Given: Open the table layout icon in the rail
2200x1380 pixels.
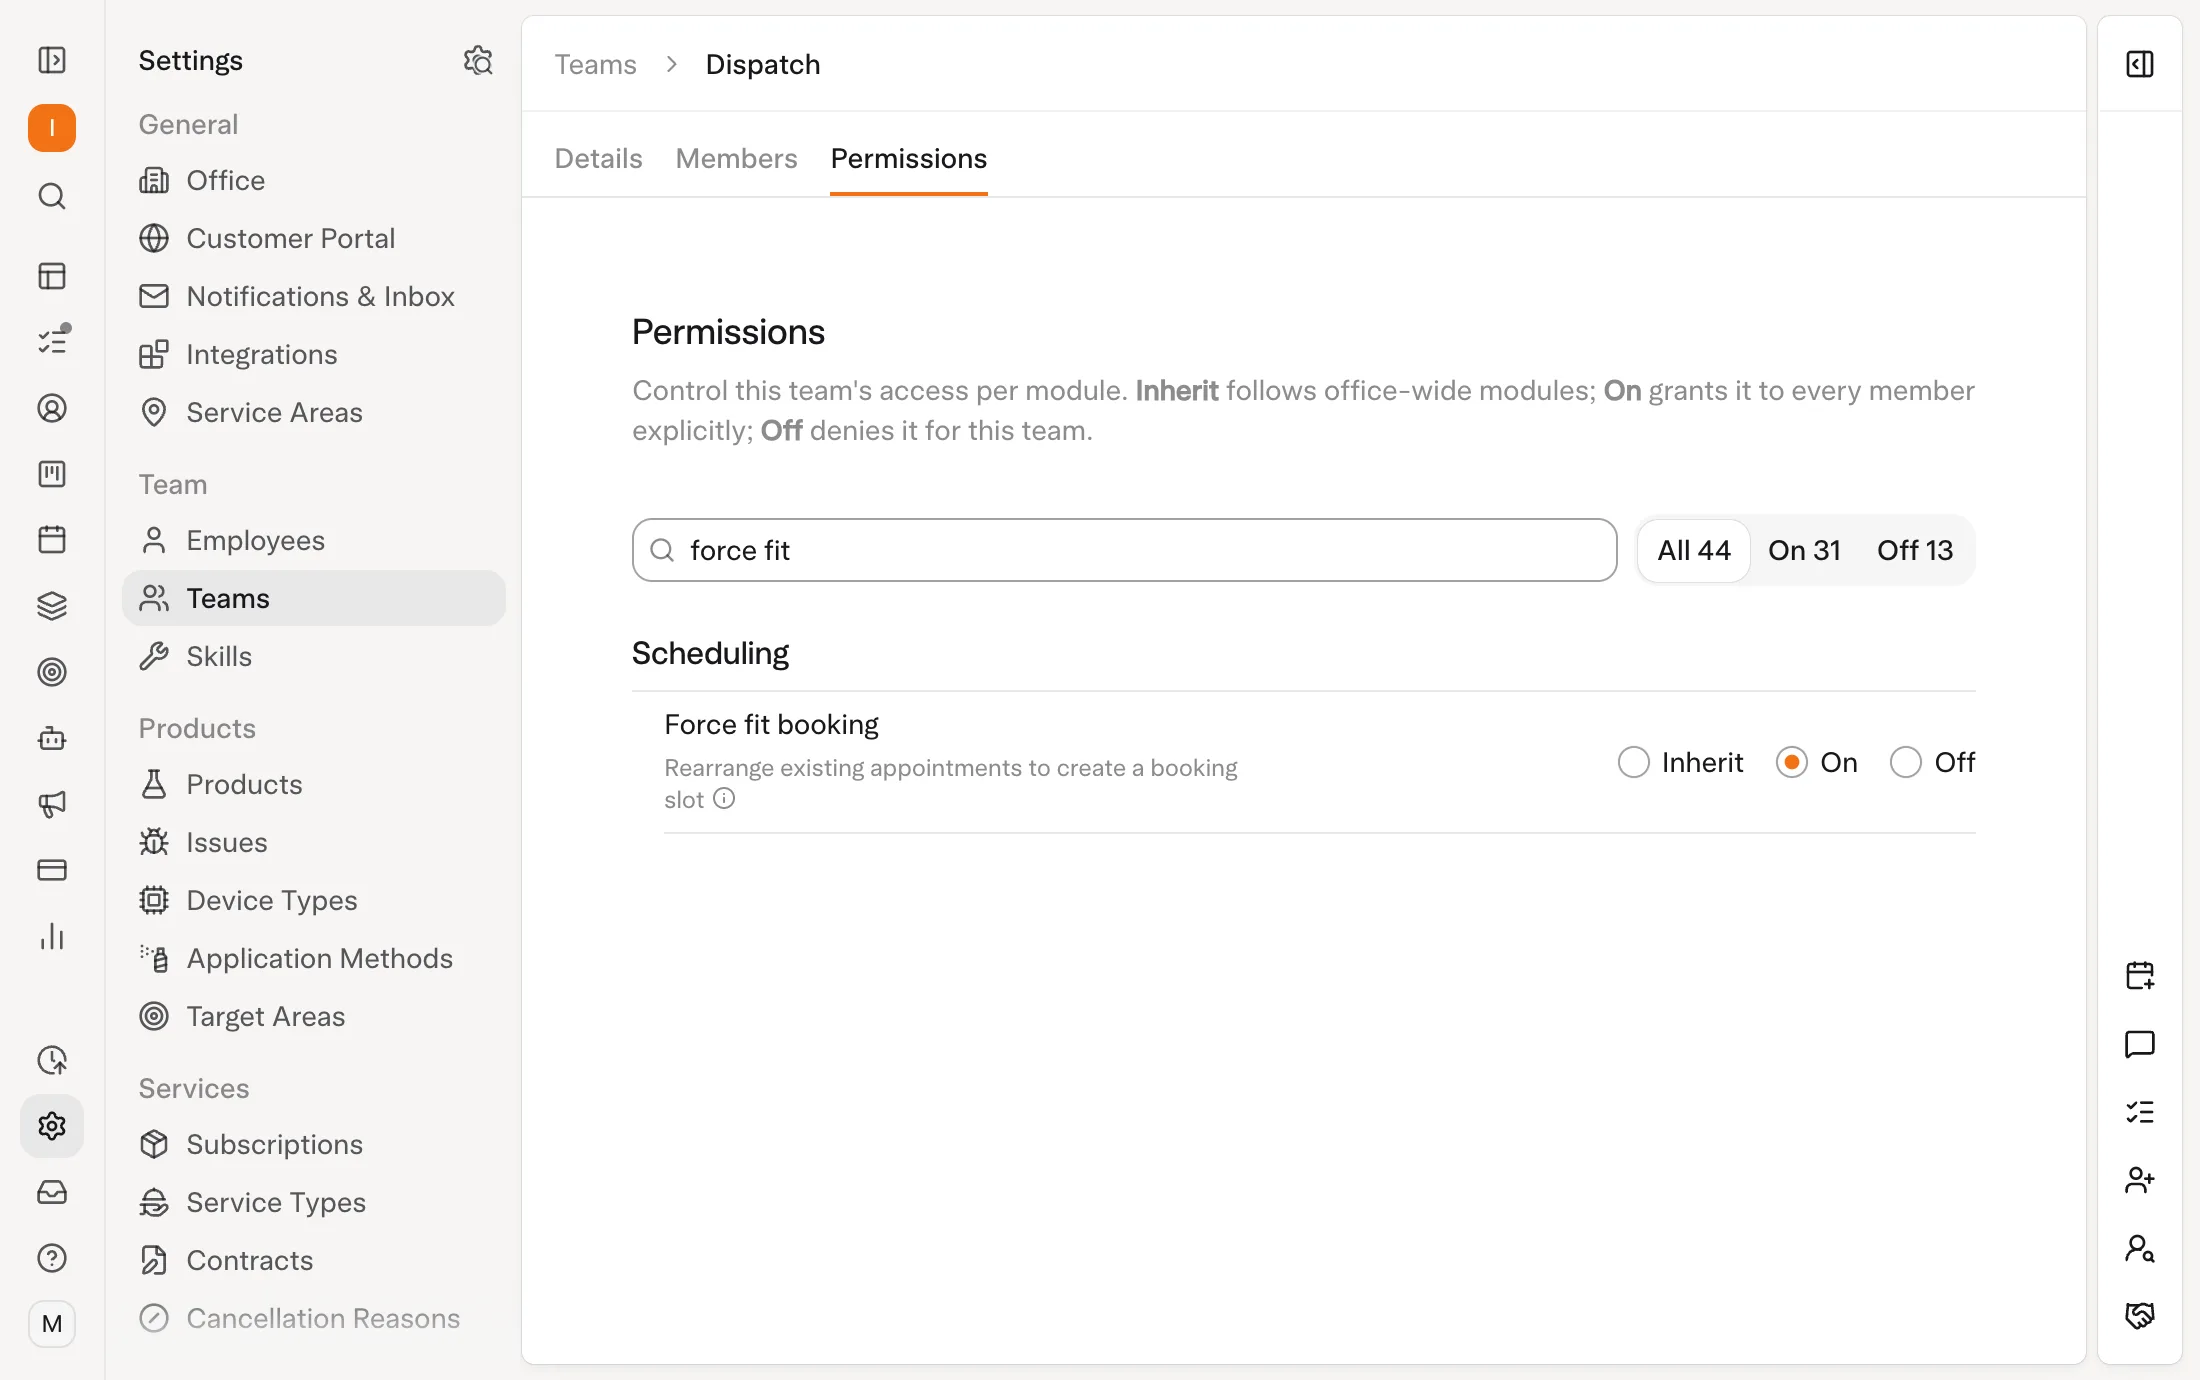Looking at the screenshot, I should pos(52,276).
